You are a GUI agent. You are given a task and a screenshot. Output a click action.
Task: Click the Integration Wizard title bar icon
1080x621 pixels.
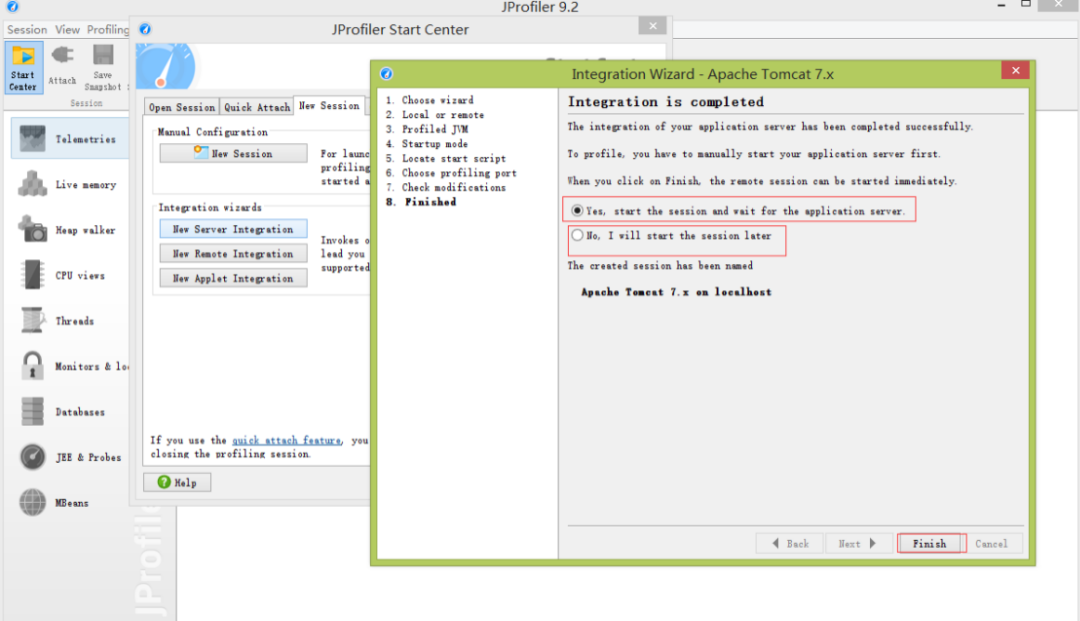pyautogui.click(x=386, y=74)
